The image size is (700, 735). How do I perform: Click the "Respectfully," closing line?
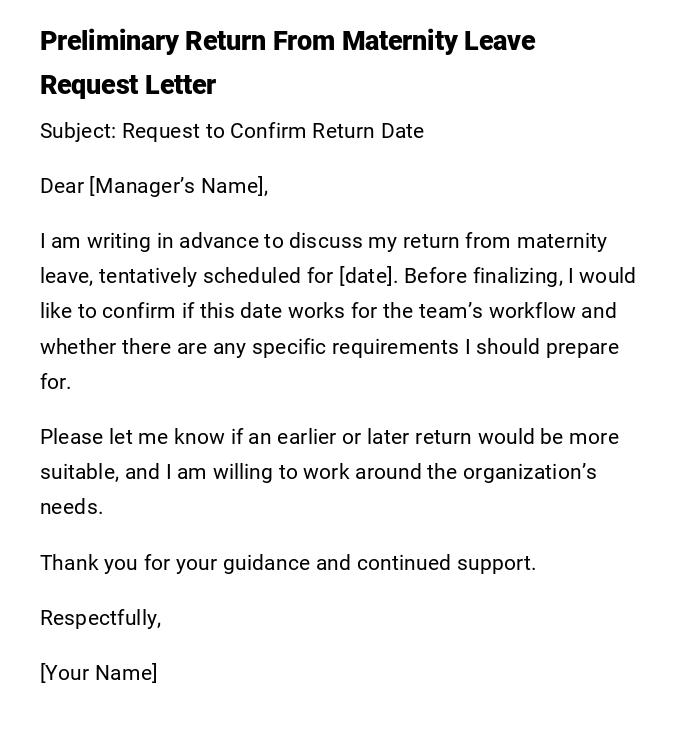[x=100, y=618]
